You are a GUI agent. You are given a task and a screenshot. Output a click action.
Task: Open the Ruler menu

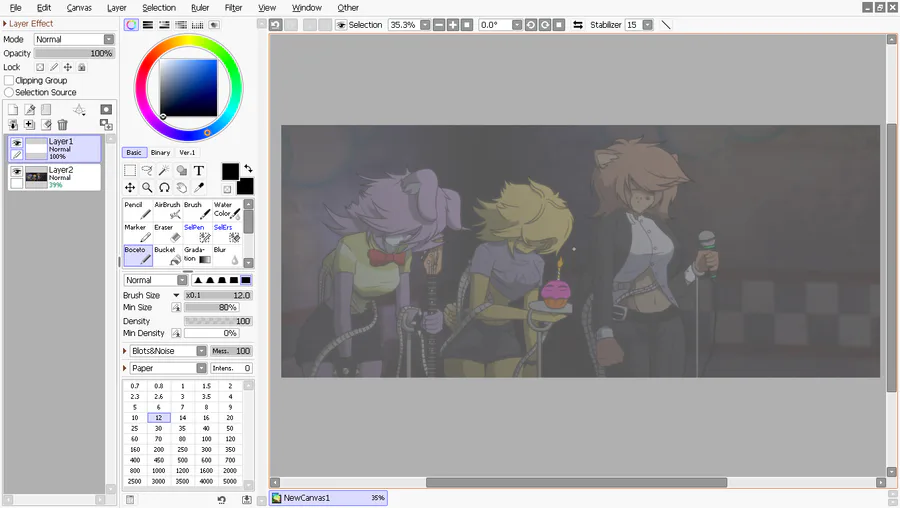[x=200, y=7]
